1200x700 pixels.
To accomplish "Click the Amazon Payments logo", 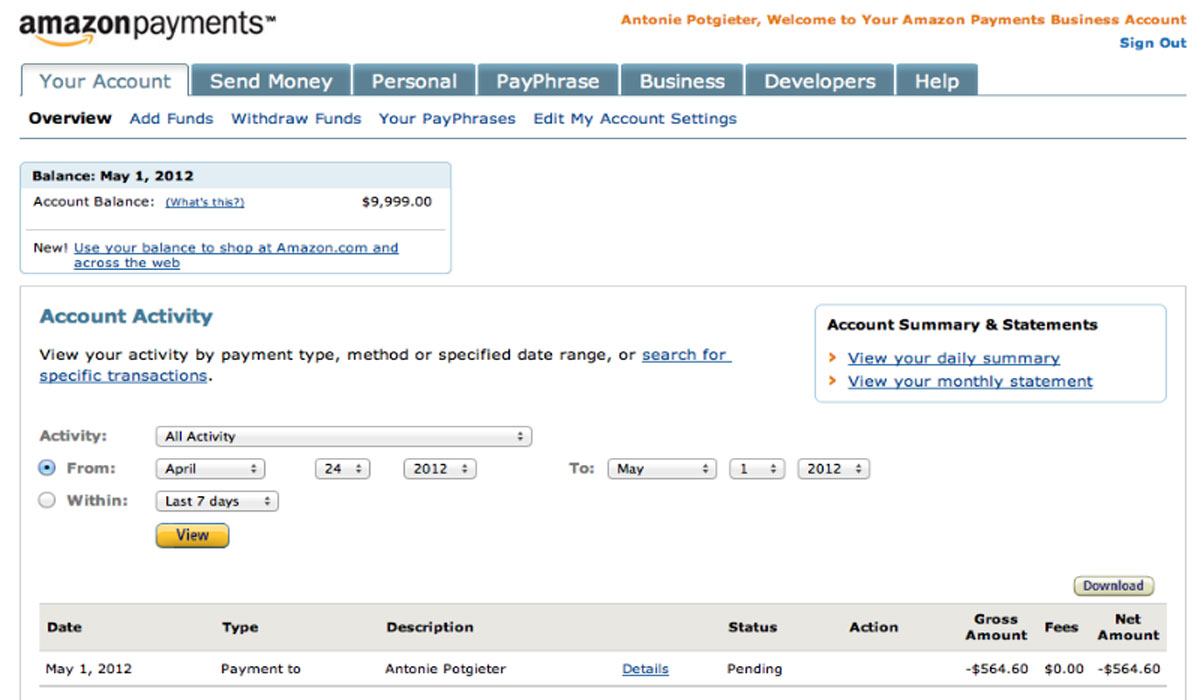I will point(148,28).
